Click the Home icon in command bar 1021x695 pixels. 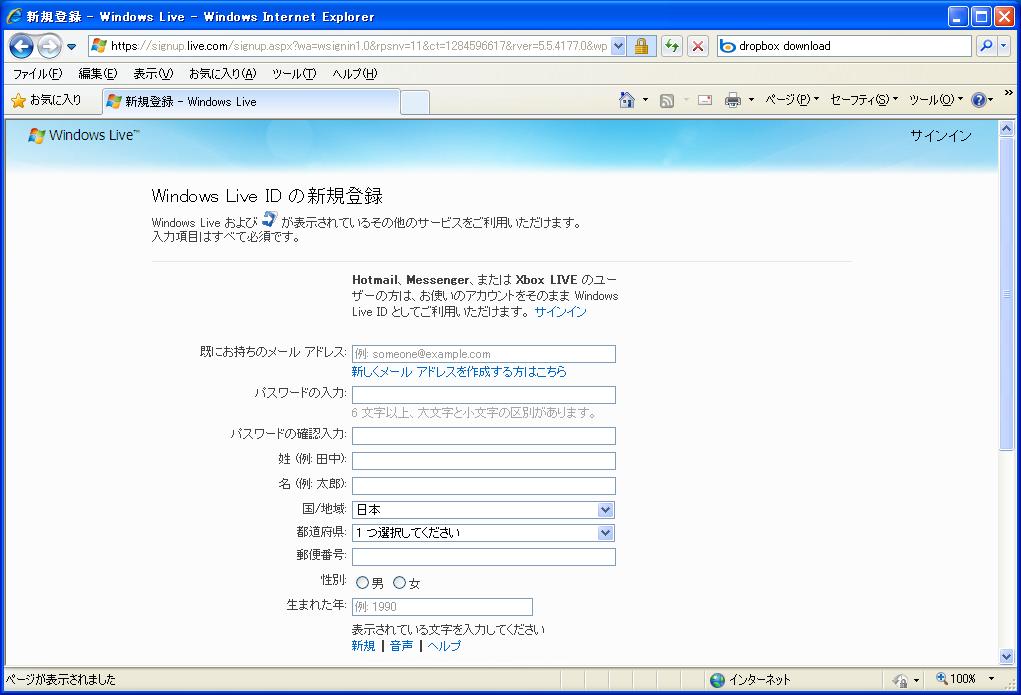point(627,100)
